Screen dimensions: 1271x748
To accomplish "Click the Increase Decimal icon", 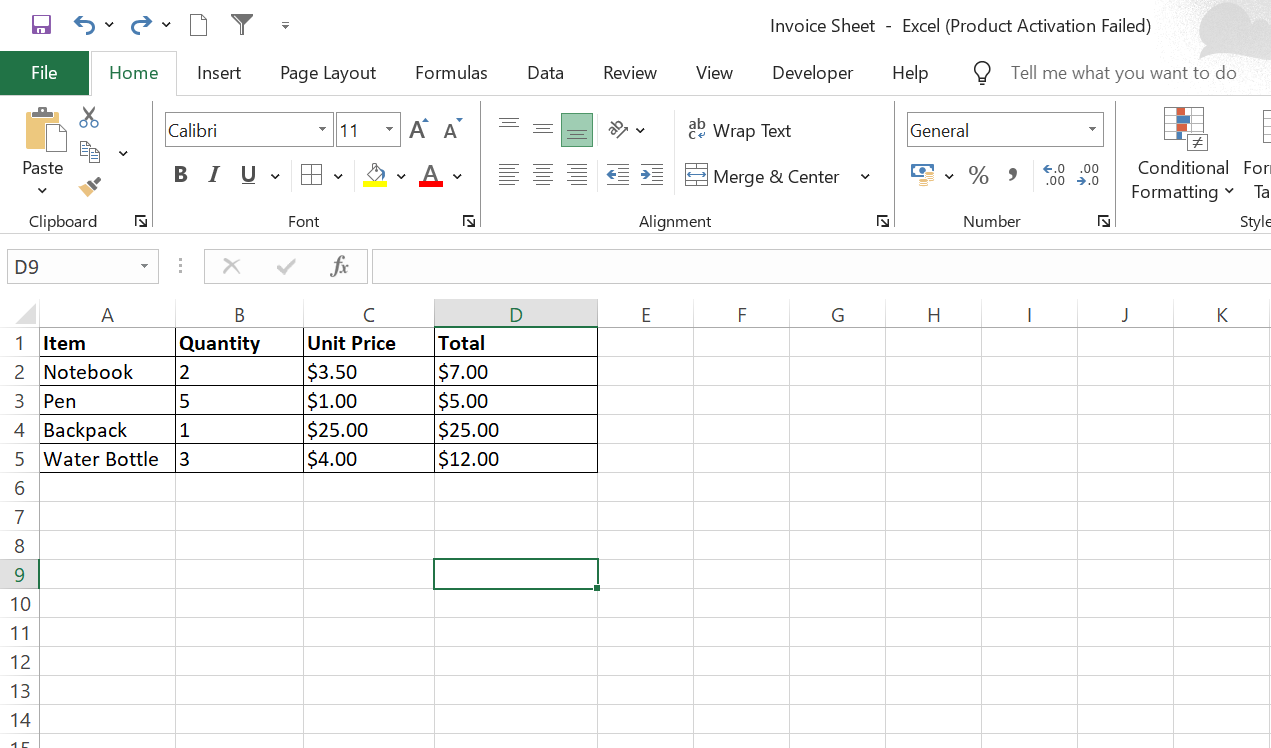I will click(1054, 176).
